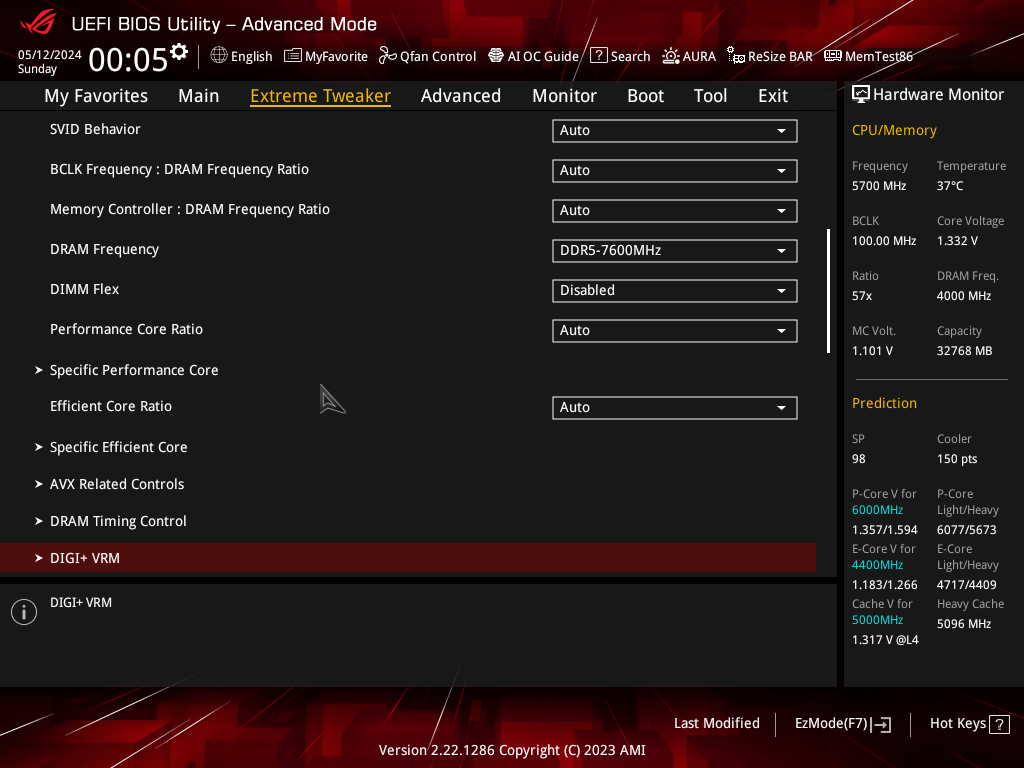Open the Qfan Control fan icon
This screenshot has height=768, width=1024.
387,56
